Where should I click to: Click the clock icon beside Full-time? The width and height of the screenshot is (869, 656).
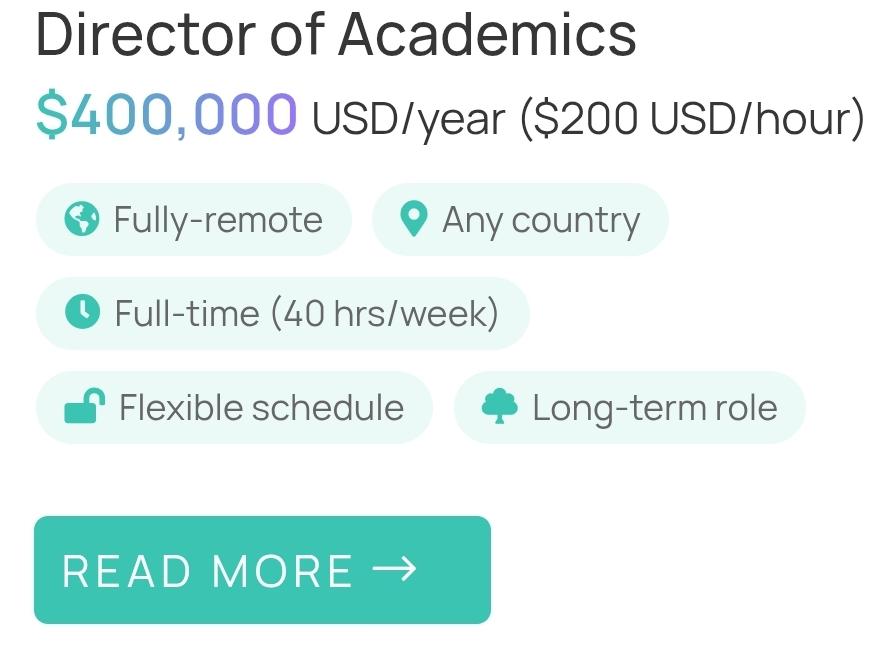tap(82, 311)
